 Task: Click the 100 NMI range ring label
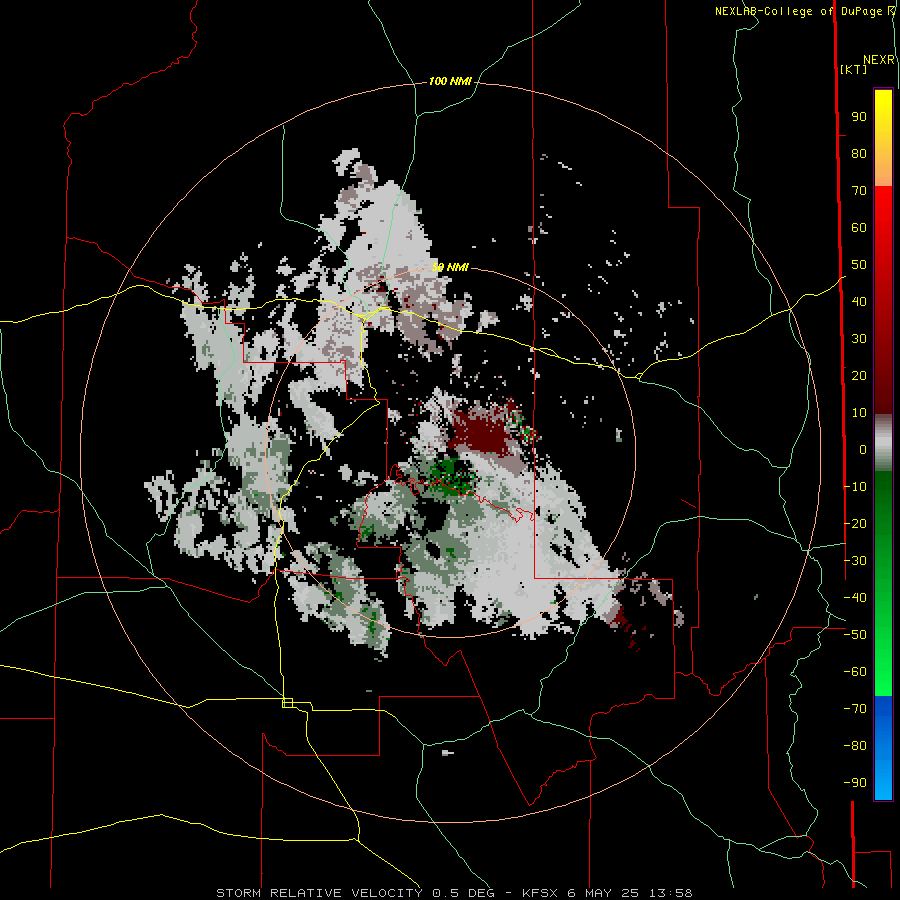pos(450,82)
